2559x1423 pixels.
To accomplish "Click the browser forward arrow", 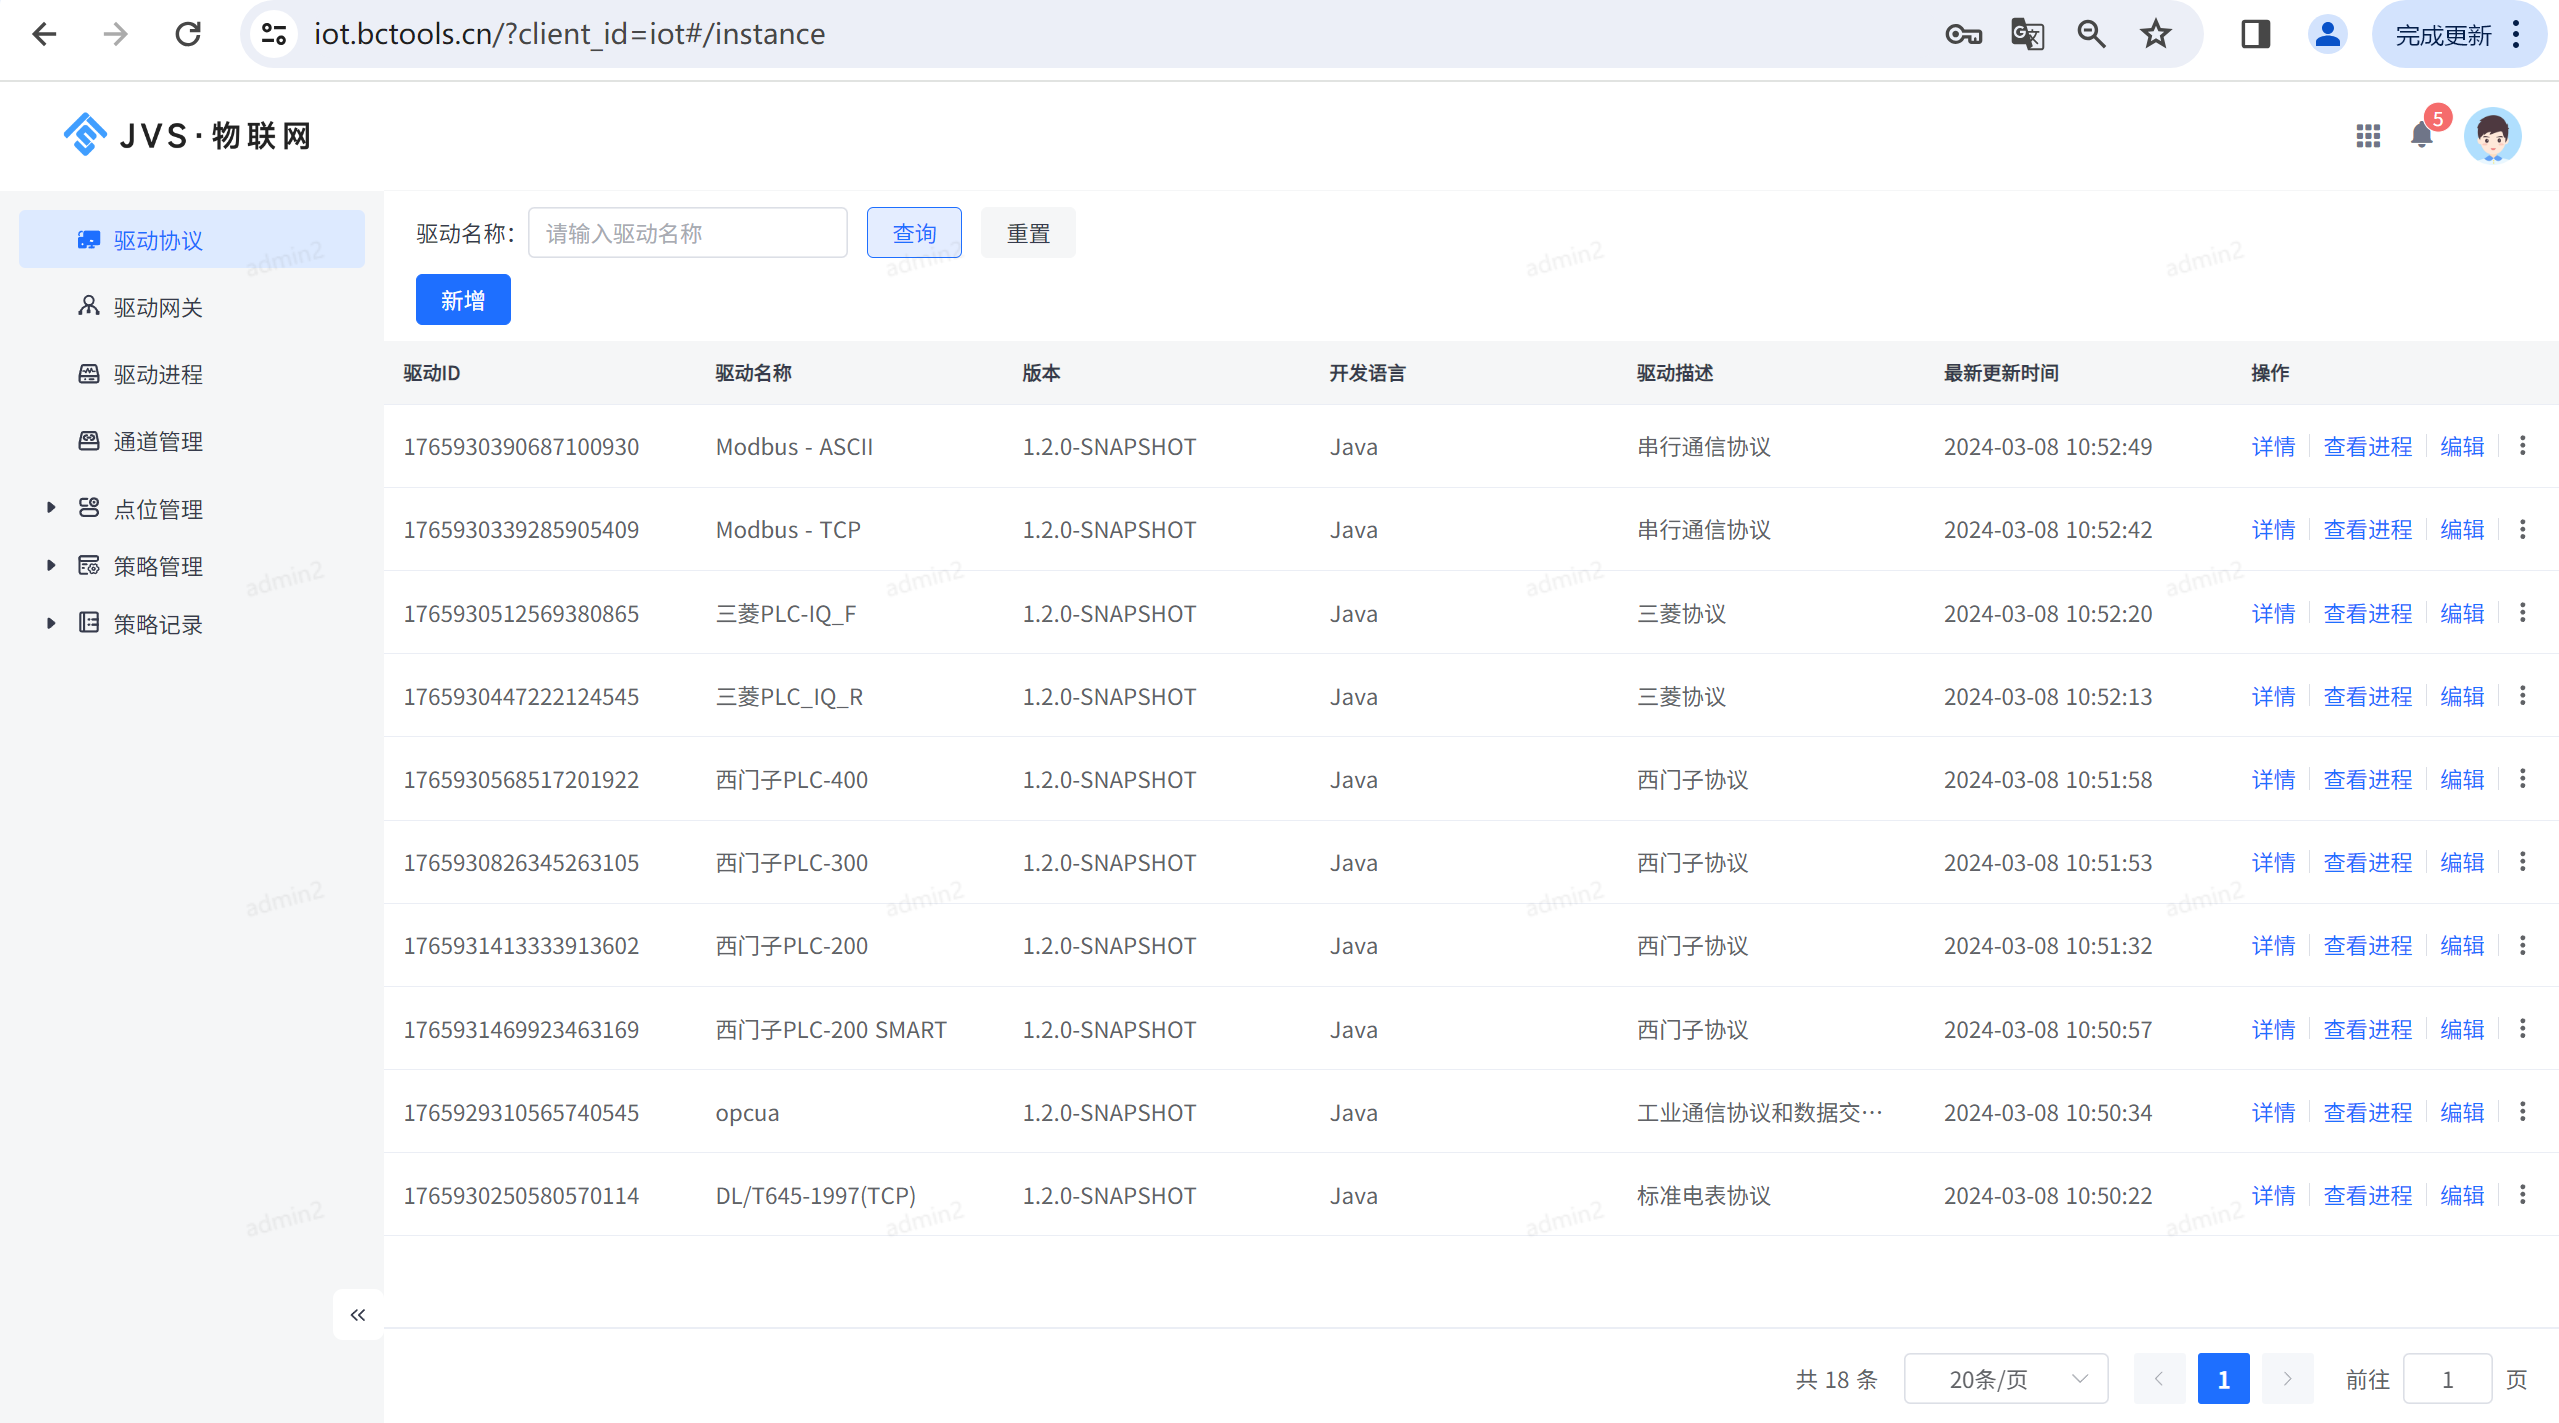I will pos(116,34).
